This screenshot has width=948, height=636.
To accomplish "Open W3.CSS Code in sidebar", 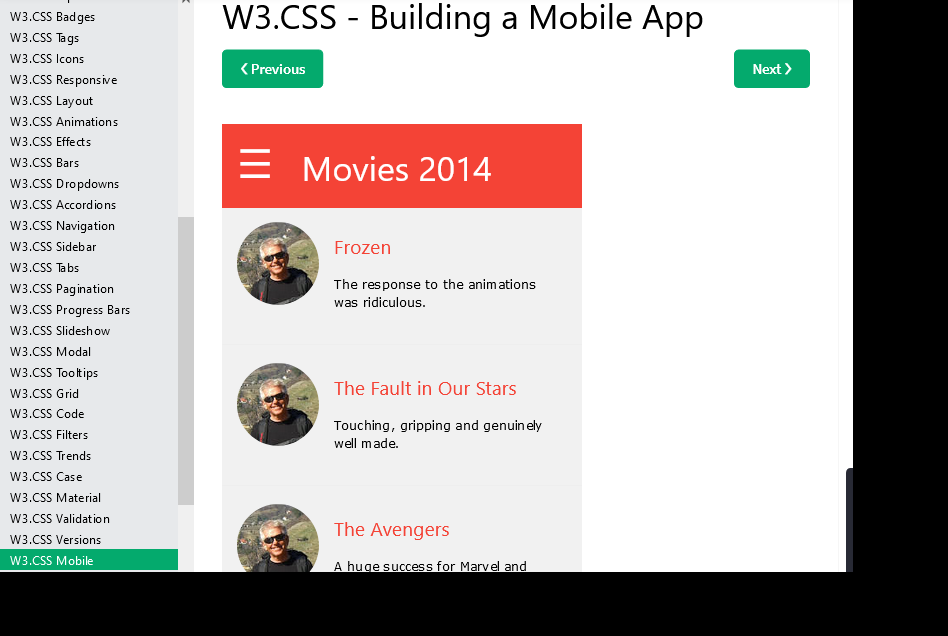I will click(89, 414).
